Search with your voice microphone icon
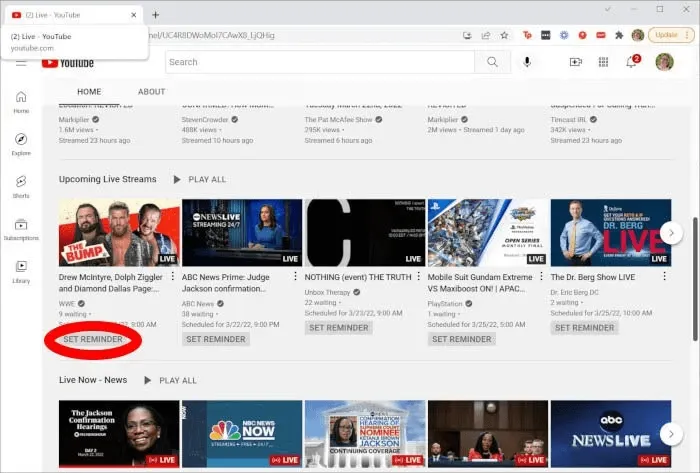The image size is (700, 473). 527,62
